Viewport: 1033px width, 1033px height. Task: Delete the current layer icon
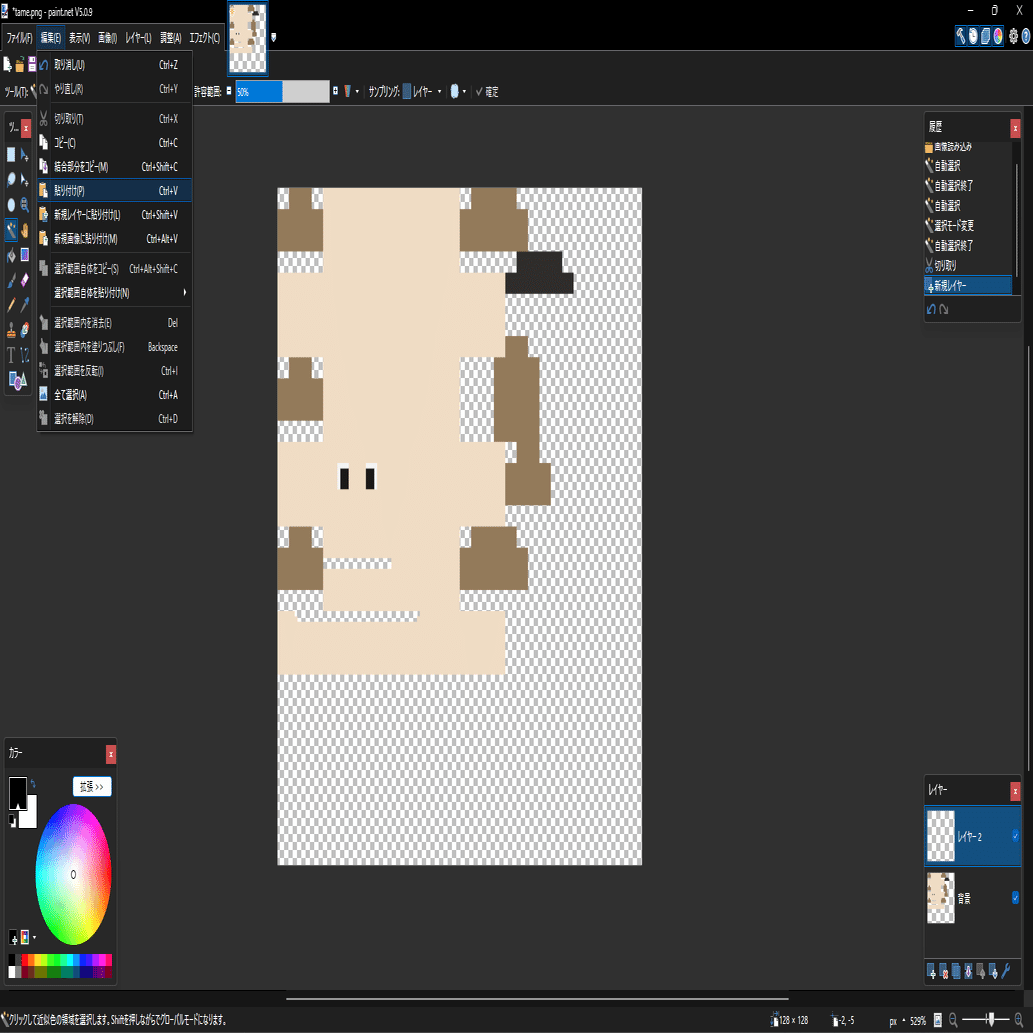pos(944,971)
